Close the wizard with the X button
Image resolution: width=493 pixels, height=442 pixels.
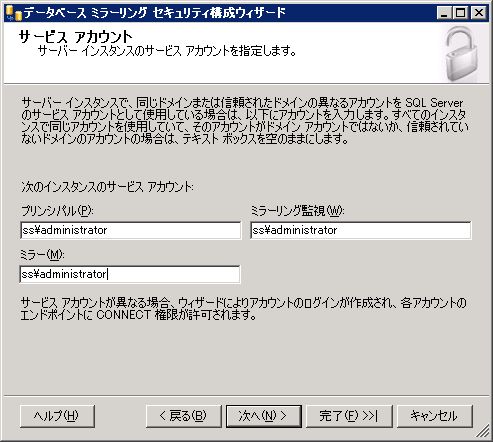pos(479,13)
